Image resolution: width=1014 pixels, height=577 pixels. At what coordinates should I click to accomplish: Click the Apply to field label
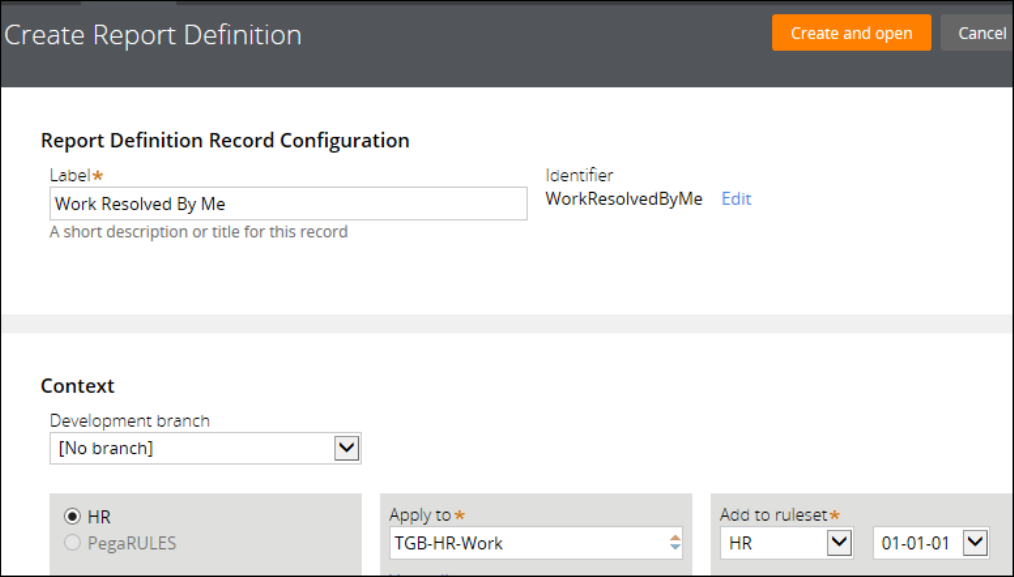point(420,515)
